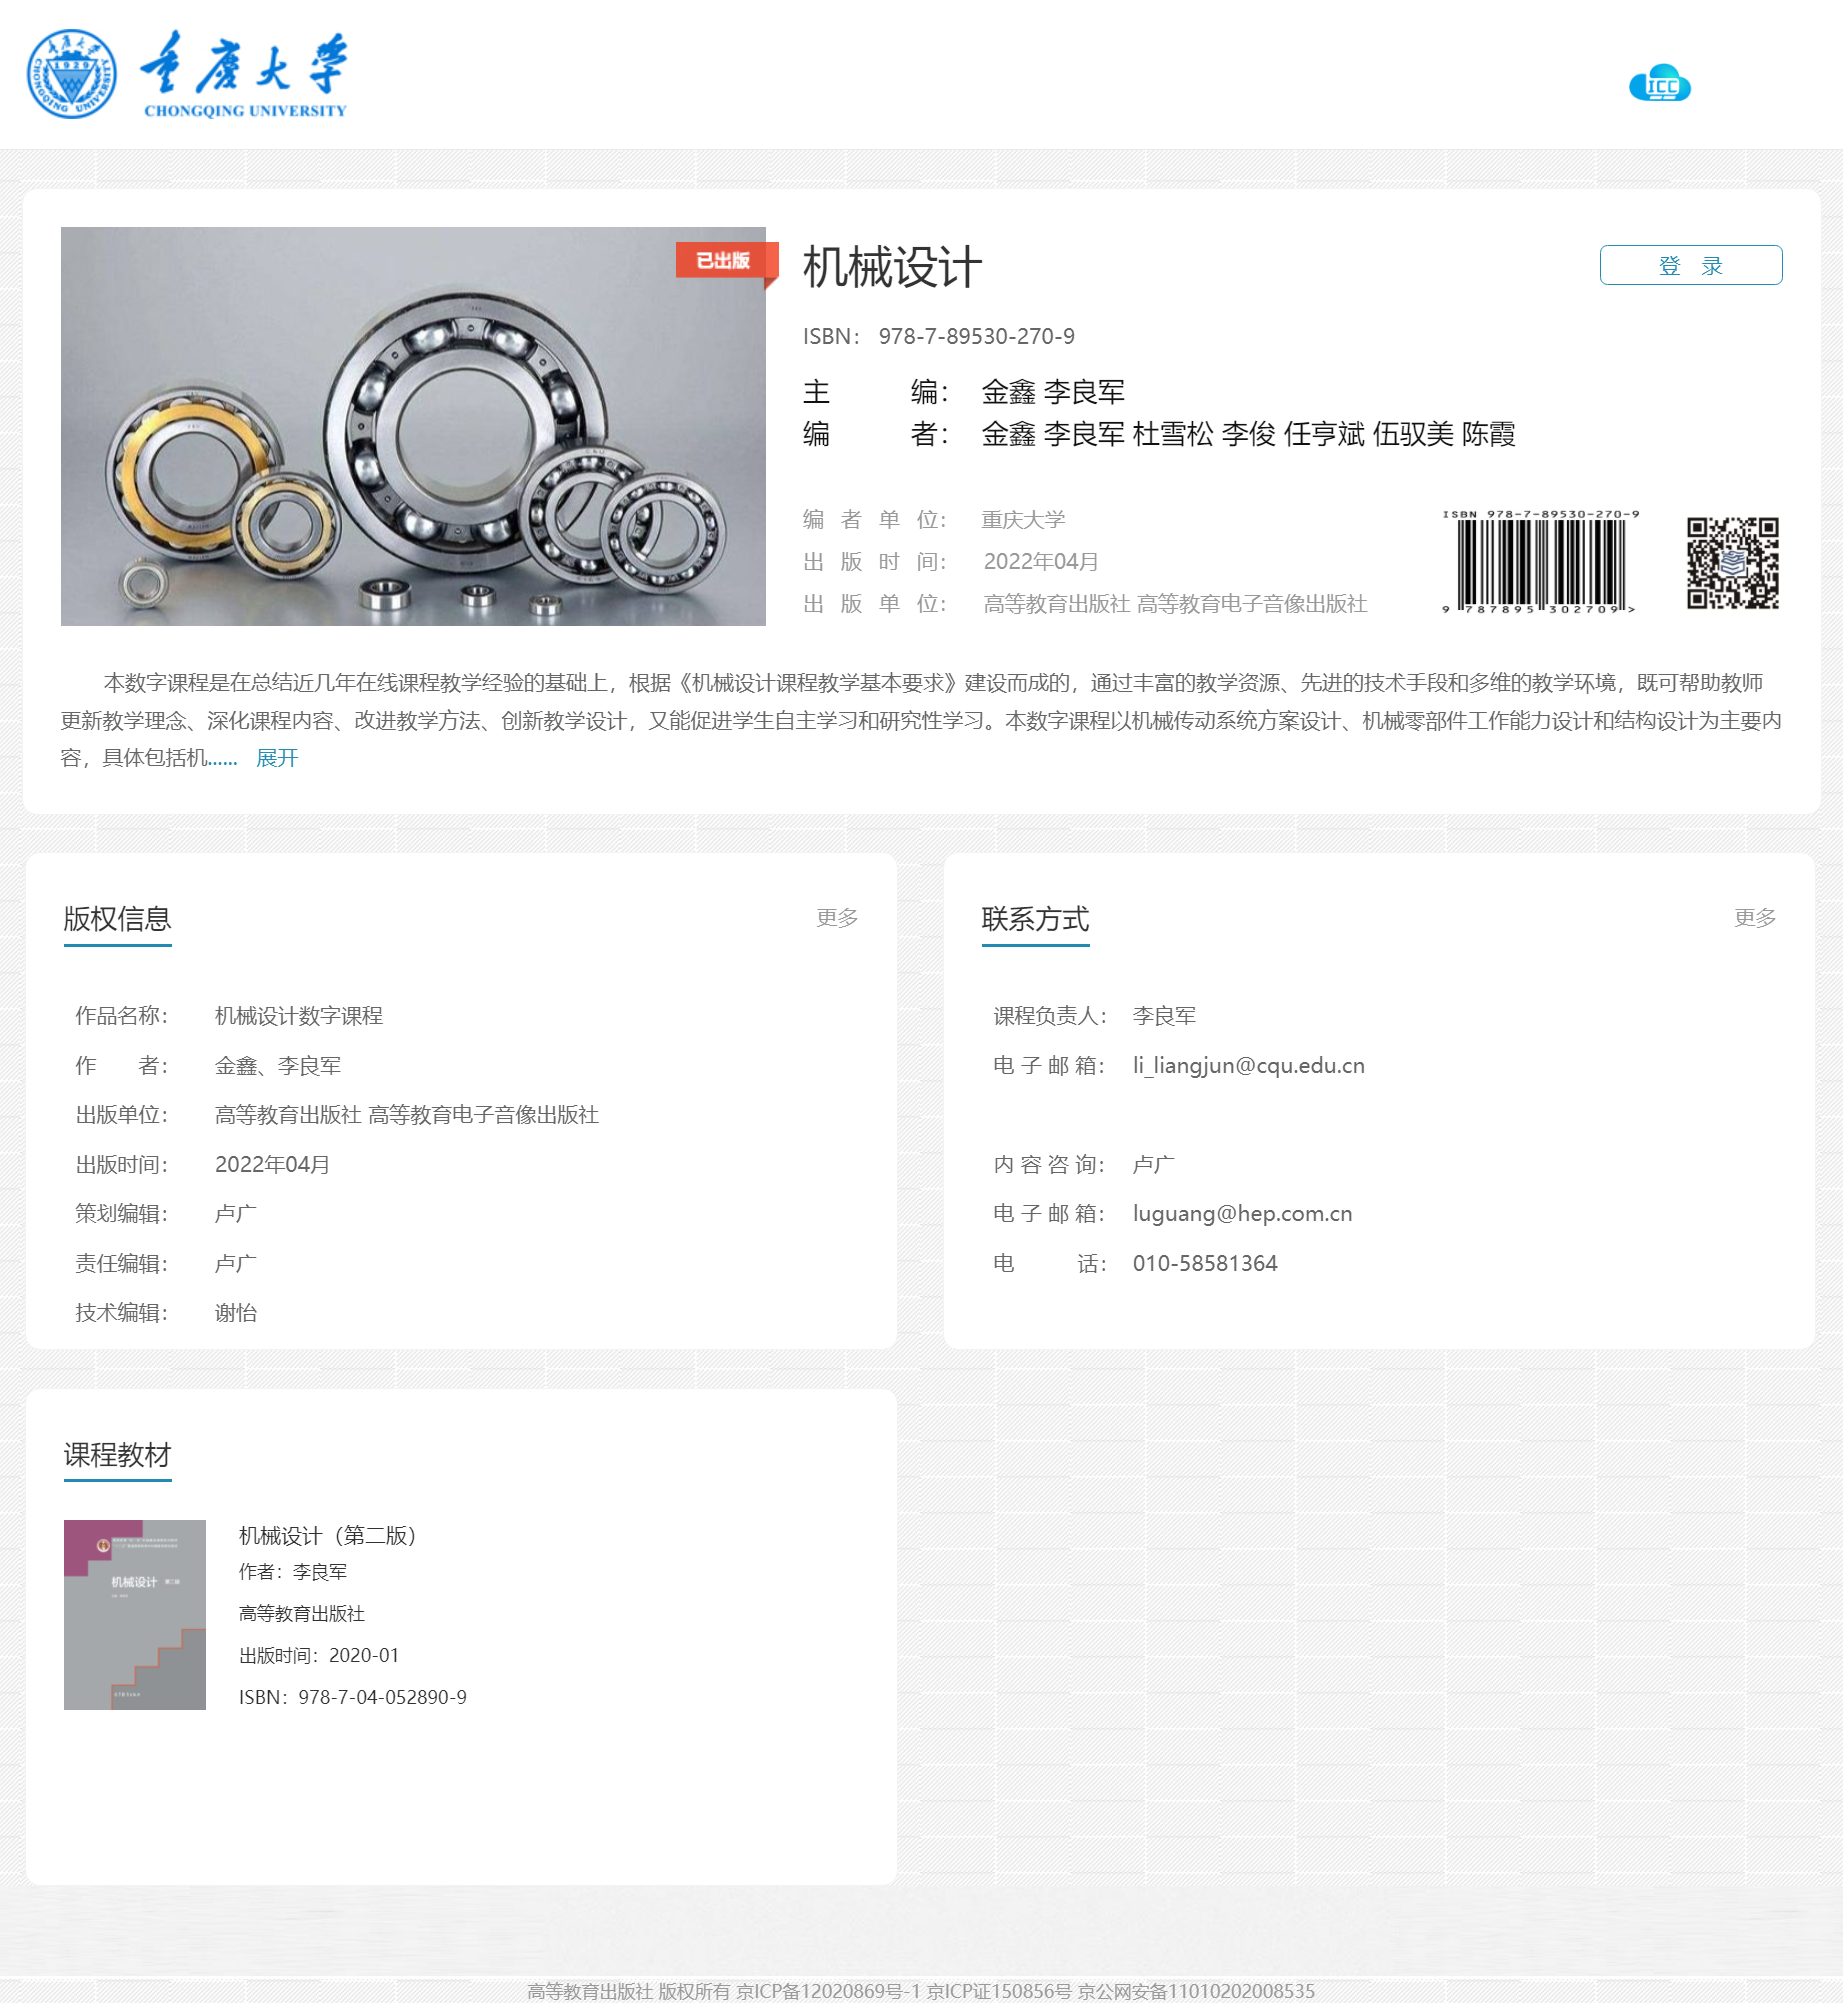Open the 机械设计 textbook cover thumbnail
The width and height of the screenshot is (1843, 2003).
(x=135, y=1615)
